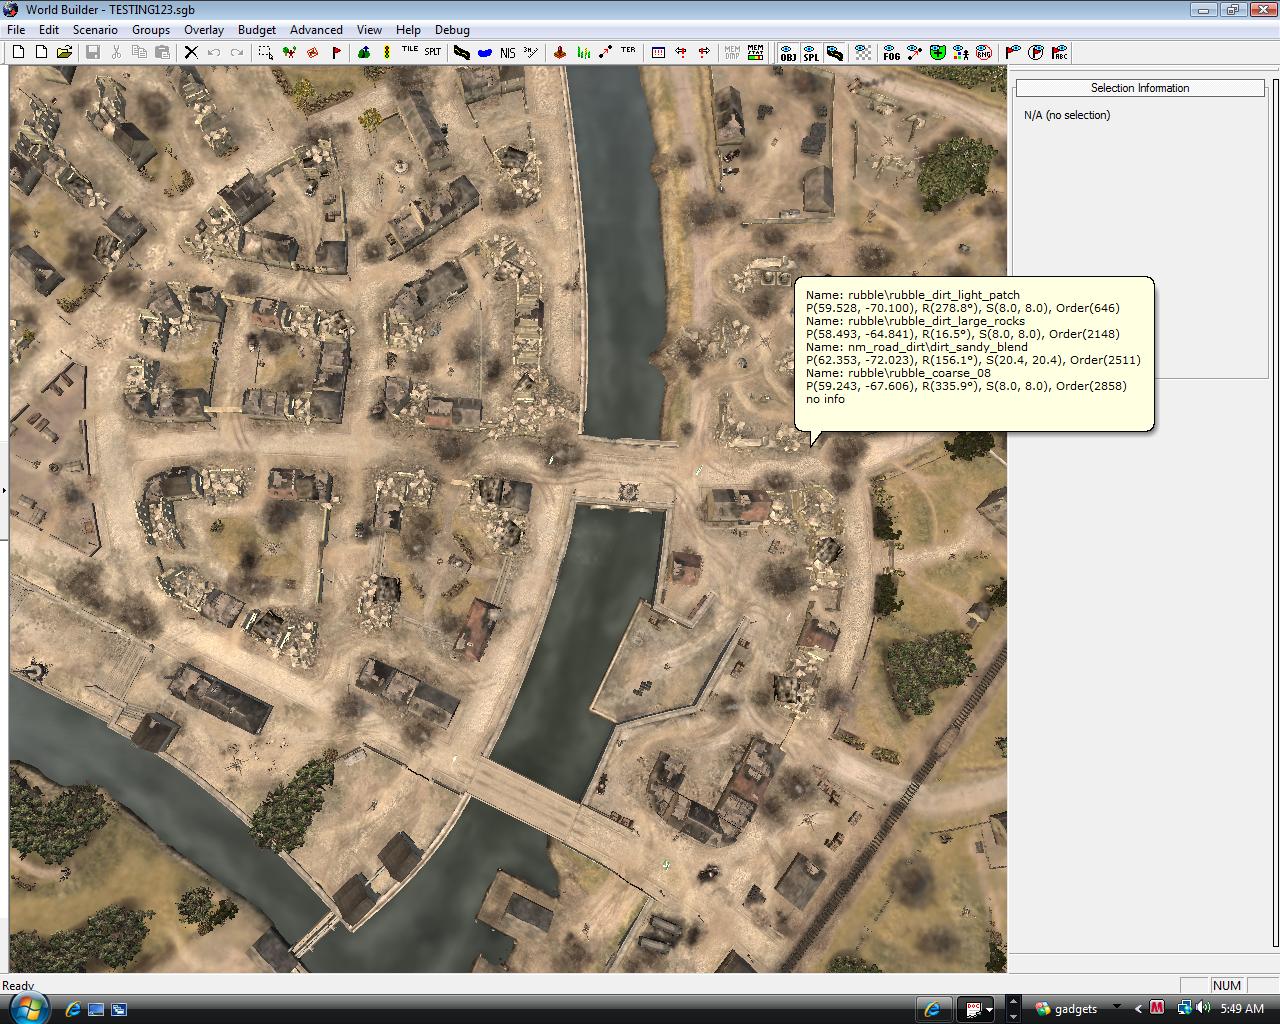Toggle FOG visibility eye button

click(891, 52)
